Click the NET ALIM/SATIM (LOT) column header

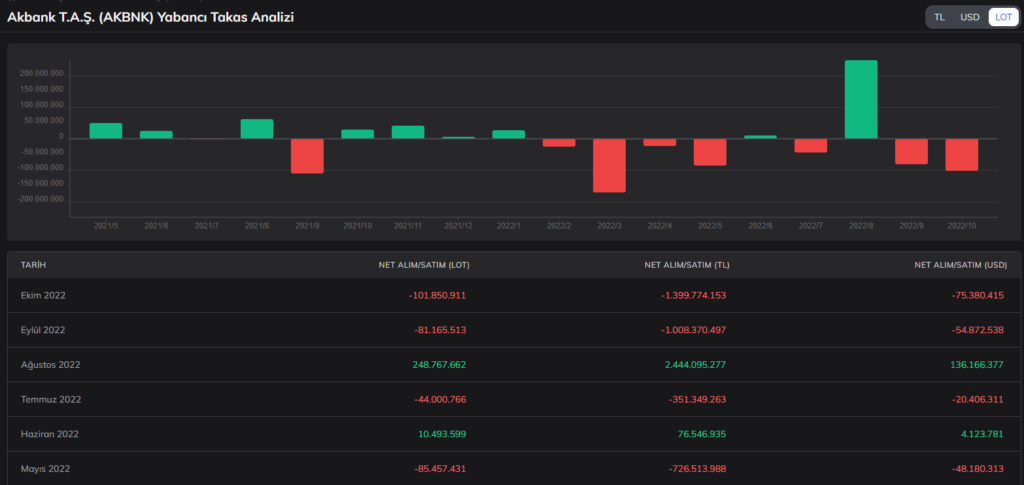pyautogui.click(x=424, y=265)
